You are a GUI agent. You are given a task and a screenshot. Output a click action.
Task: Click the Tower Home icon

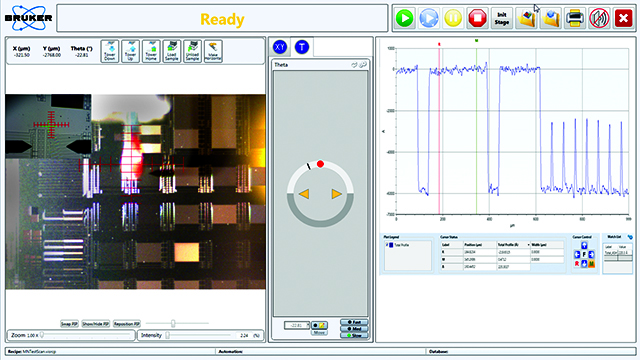click(x=151, y=51)
